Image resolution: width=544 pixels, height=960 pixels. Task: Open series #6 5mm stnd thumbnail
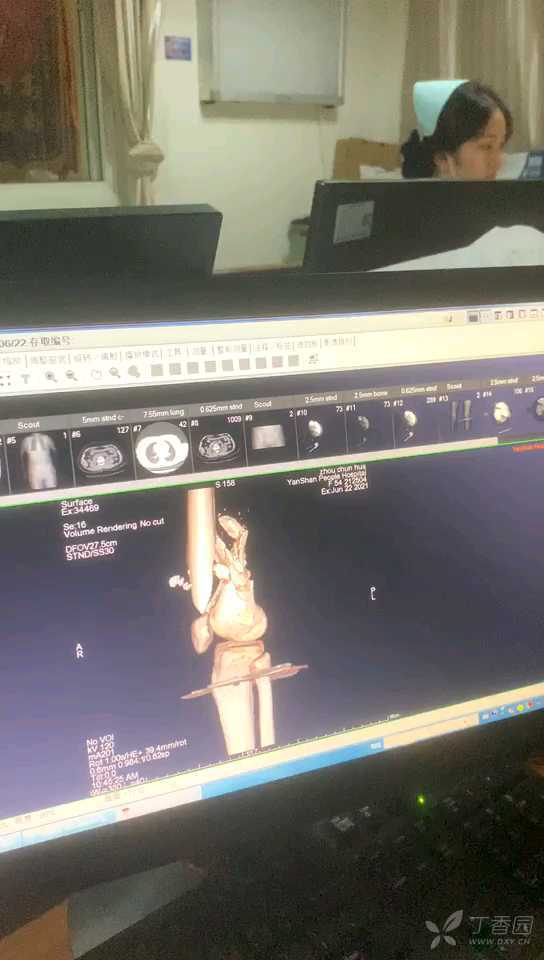pos(102,456)
